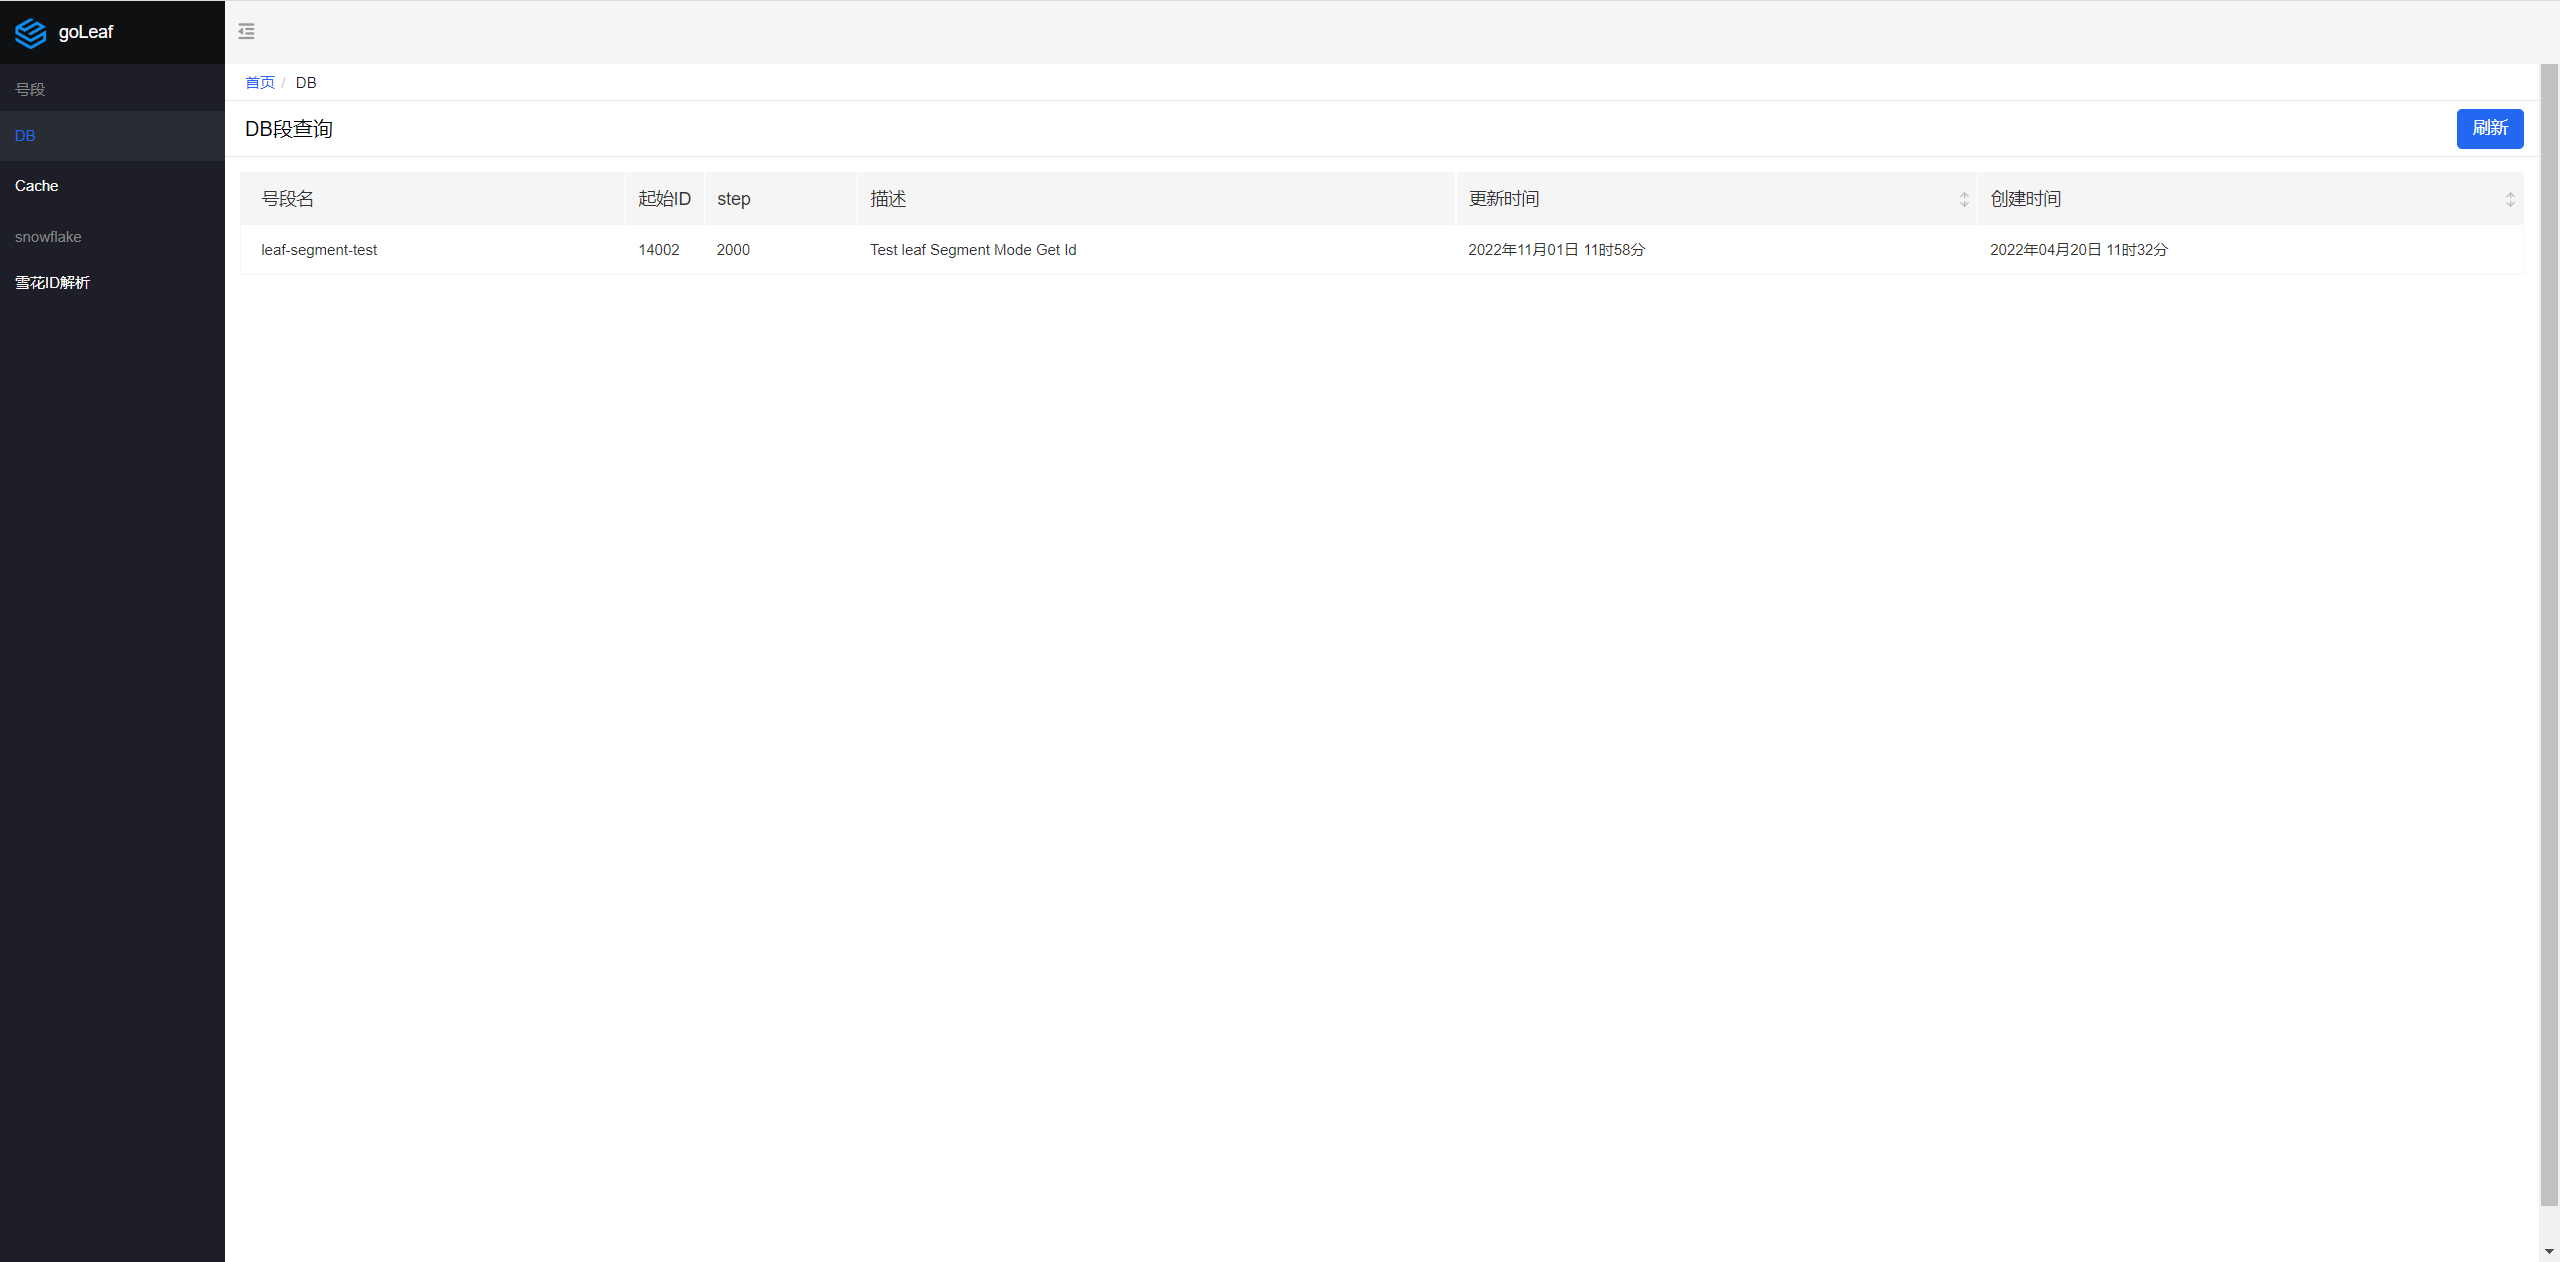Click the vertical scrollbar thumb
The width and height of the screenshot is (2560, 1262).
click(2549, 635)
